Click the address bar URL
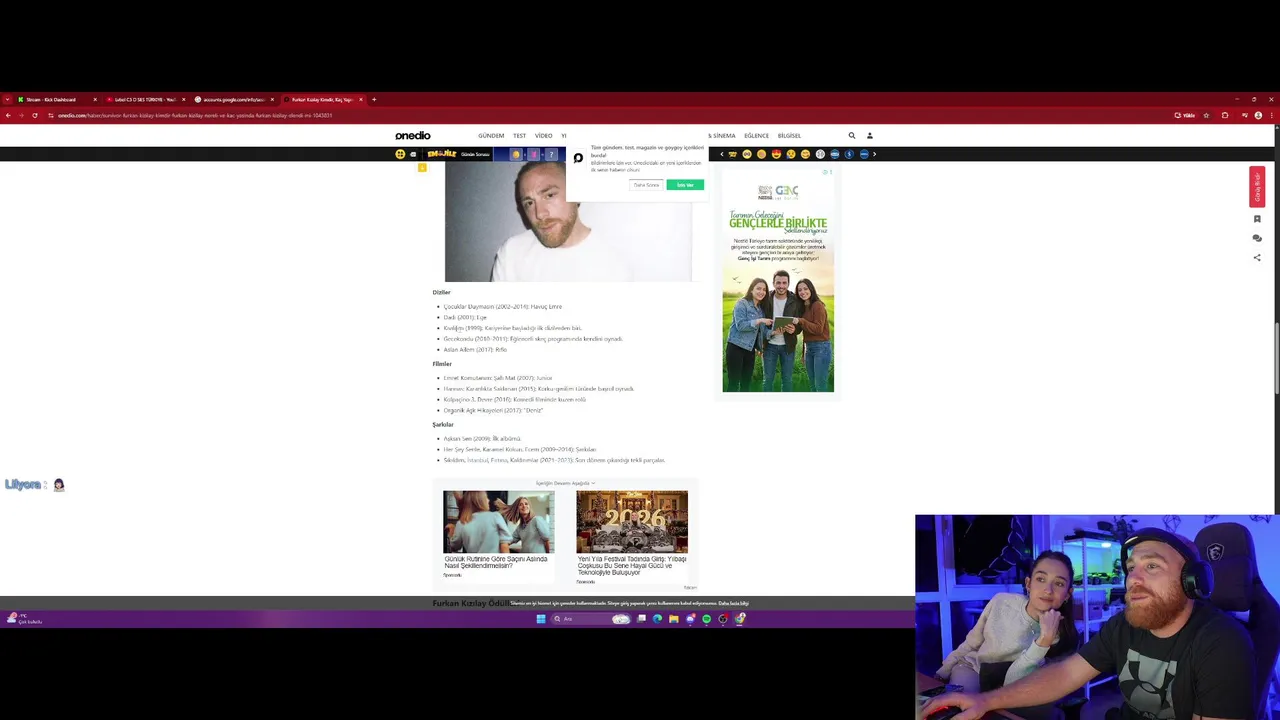This screenshot has height=720, width=1280. coord(195,115)
